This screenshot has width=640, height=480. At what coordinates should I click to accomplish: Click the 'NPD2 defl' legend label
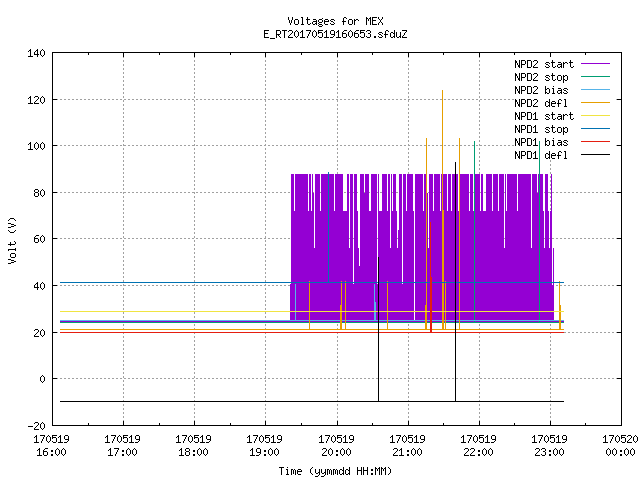click(x=541, y=103)
